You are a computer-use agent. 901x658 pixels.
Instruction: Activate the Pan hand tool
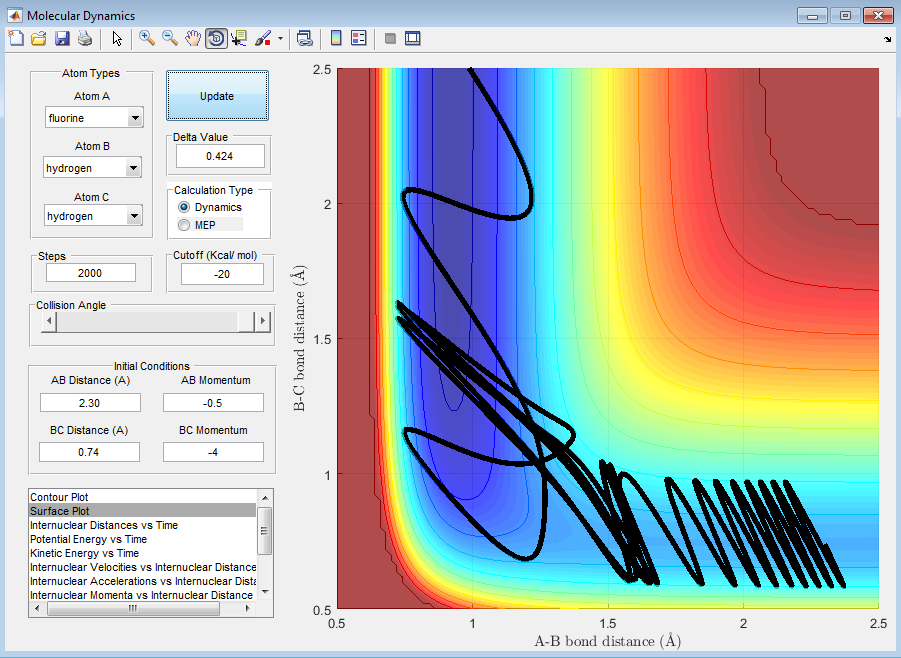[x=193, y=38]
